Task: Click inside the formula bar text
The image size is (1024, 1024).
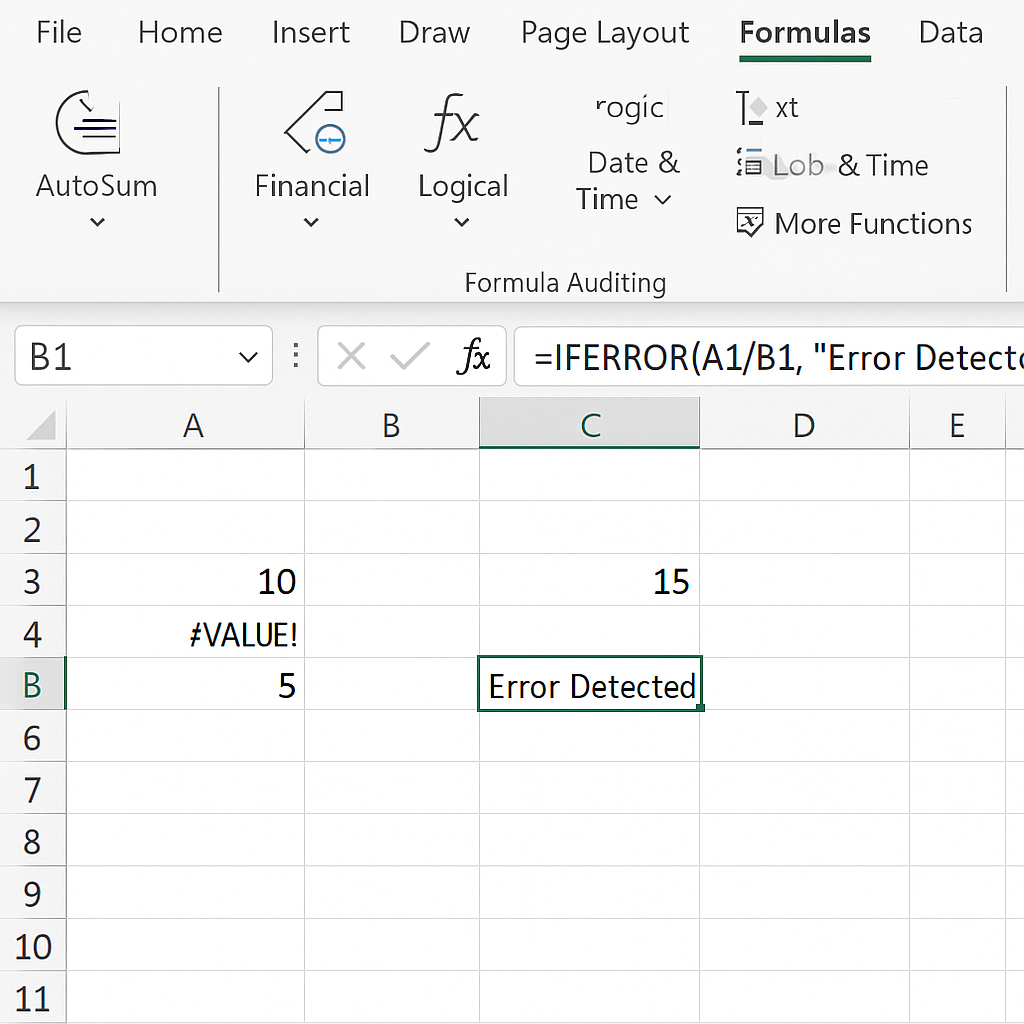Action: point(770,357)
